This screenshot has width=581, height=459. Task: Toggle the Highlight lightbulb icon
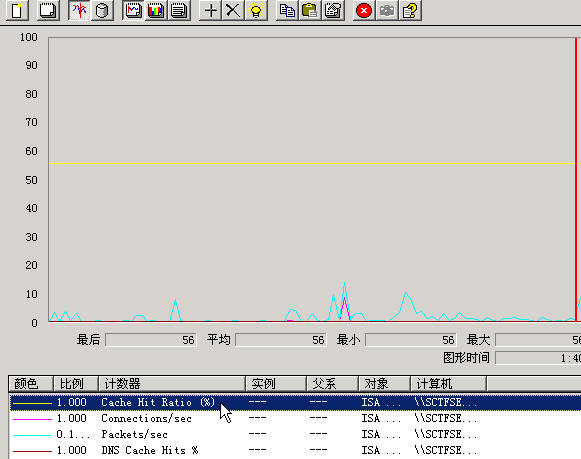pos(256,10)
